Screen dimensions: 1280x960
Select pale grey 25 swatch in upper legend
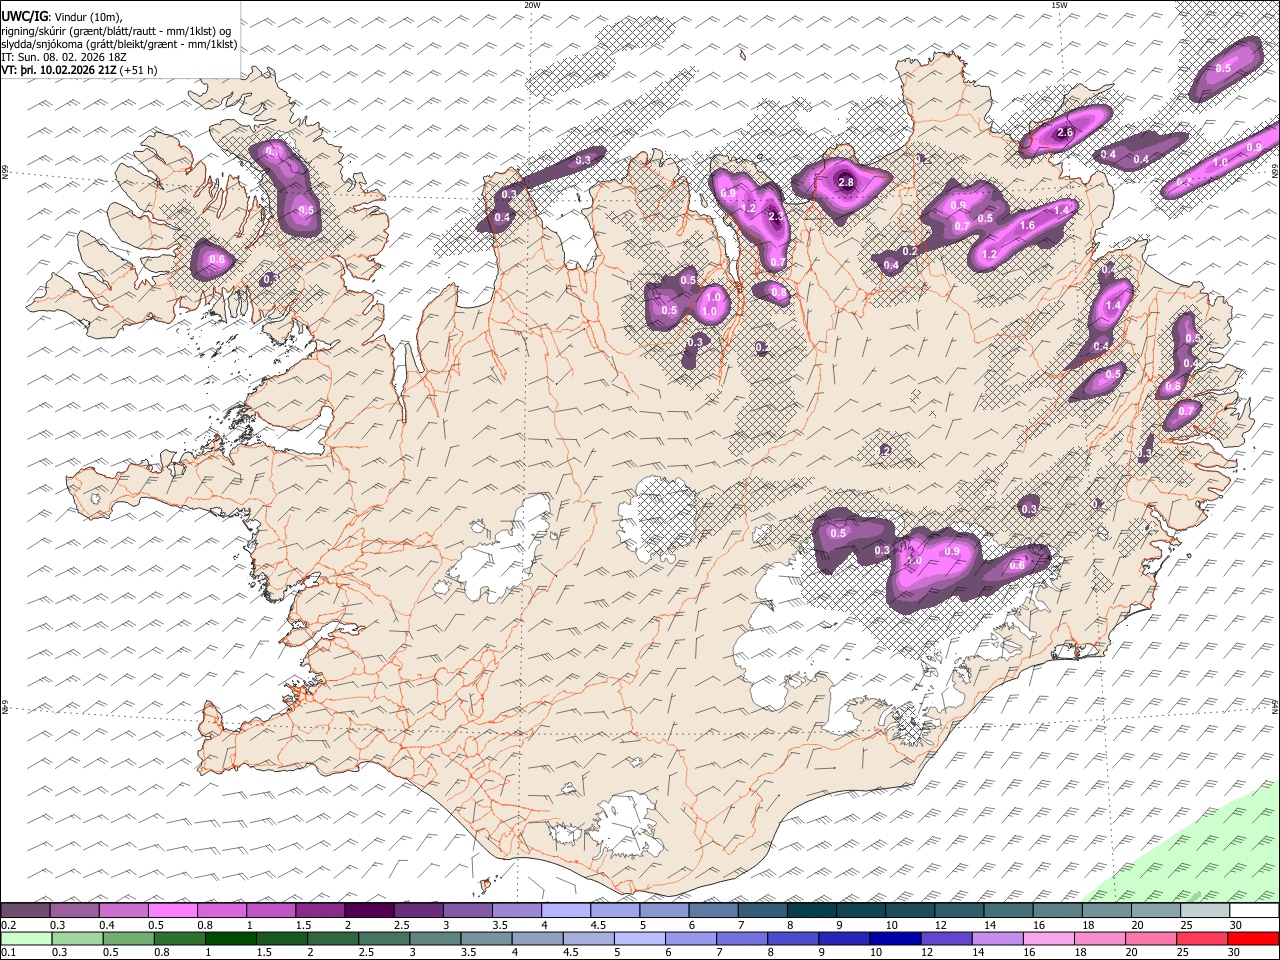(1205, 910)
